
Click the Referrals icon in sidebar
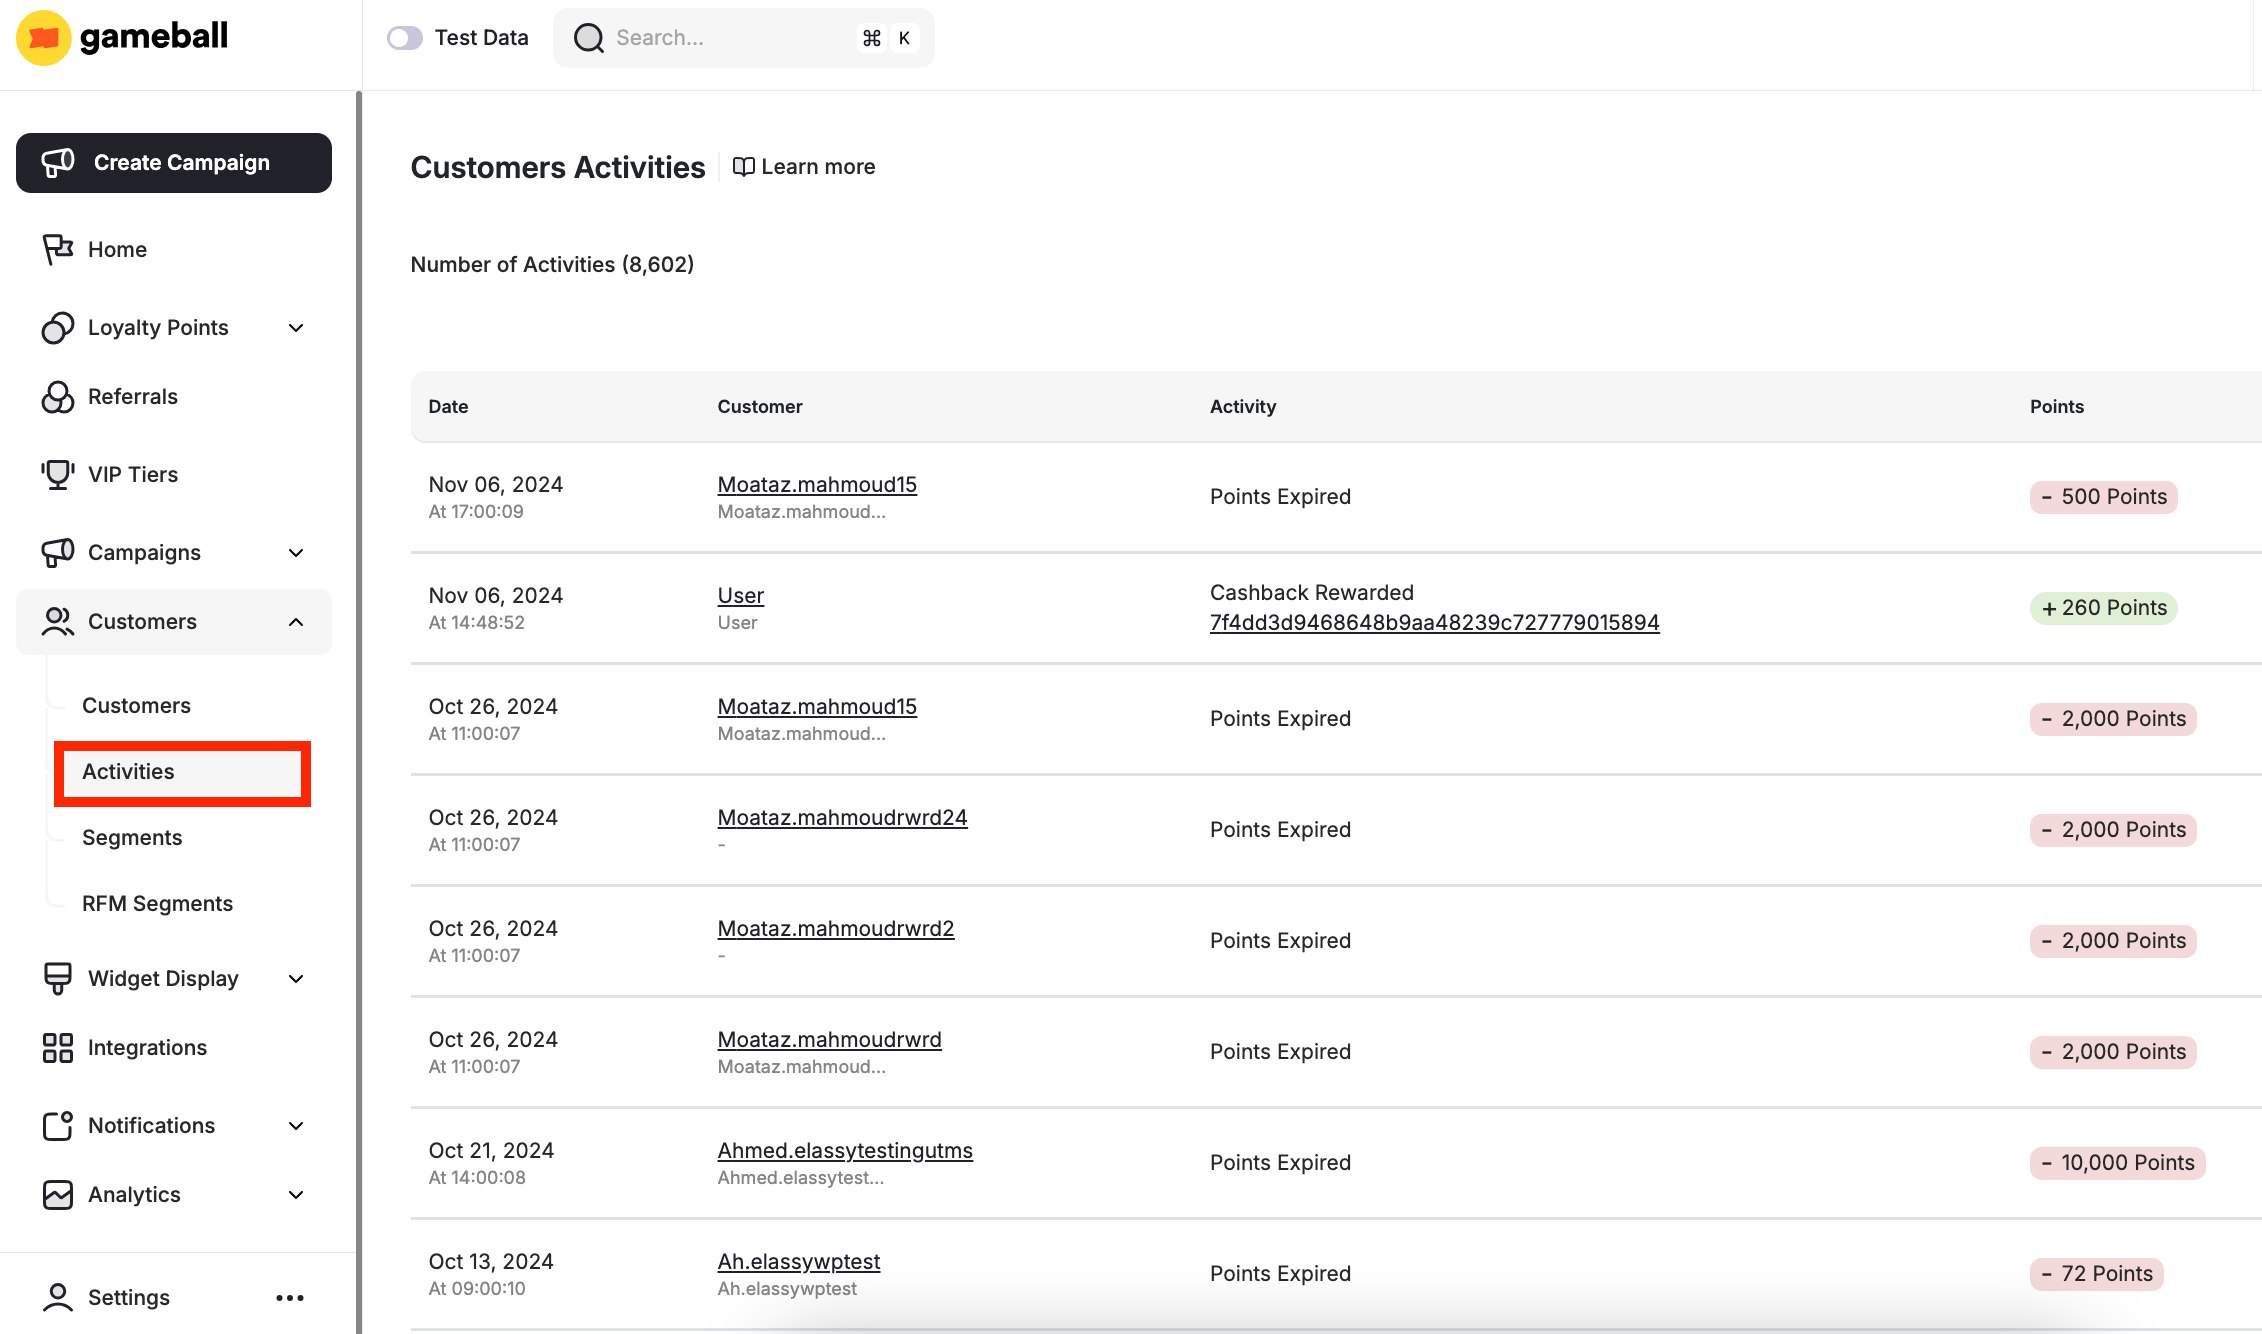coord(58,396)
